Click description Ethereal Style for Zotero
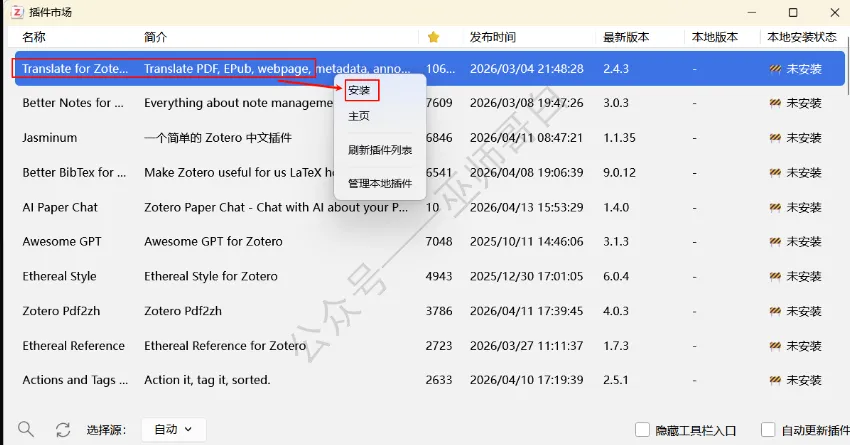850x445 pixels. (x=211, y=276)
